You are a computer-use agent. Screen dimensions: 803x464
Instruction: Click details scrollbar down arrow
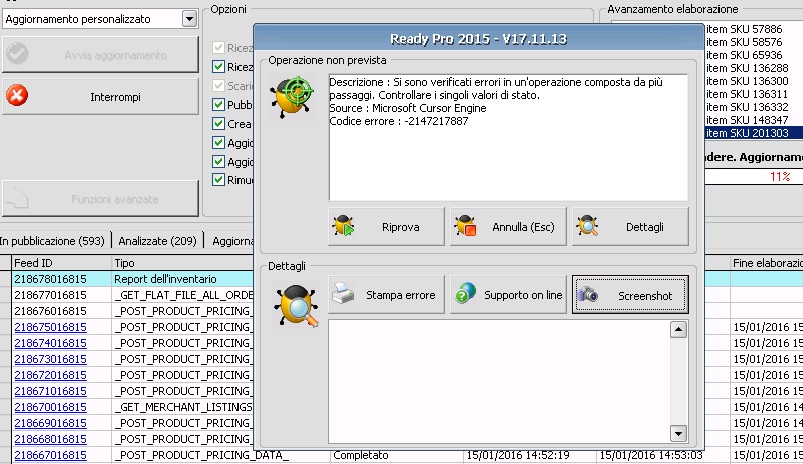point(678,434)
